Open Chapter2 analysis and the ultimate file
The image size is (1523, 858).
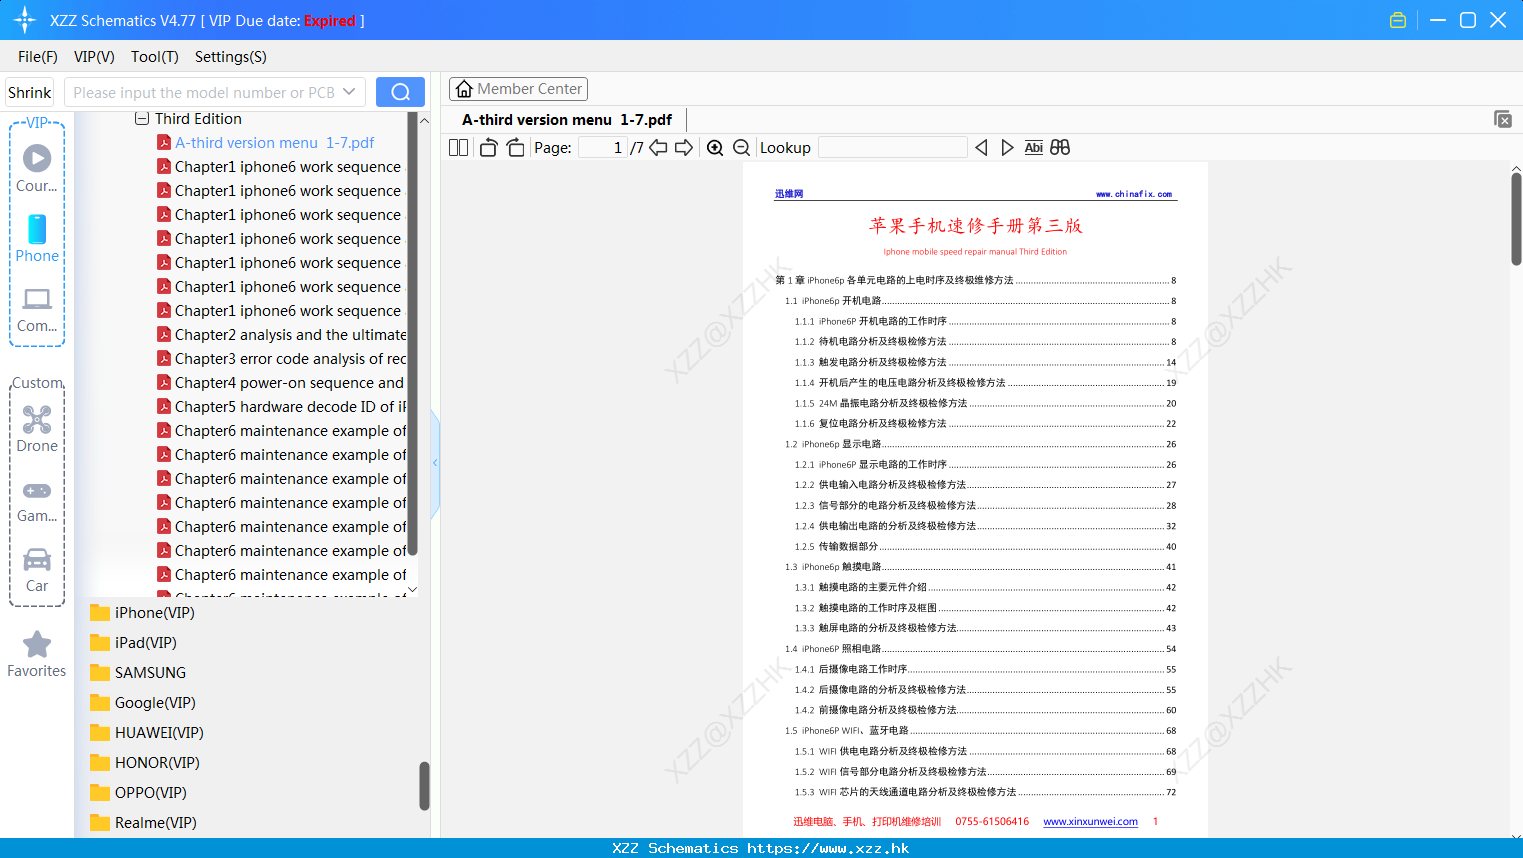pos(281,335)
